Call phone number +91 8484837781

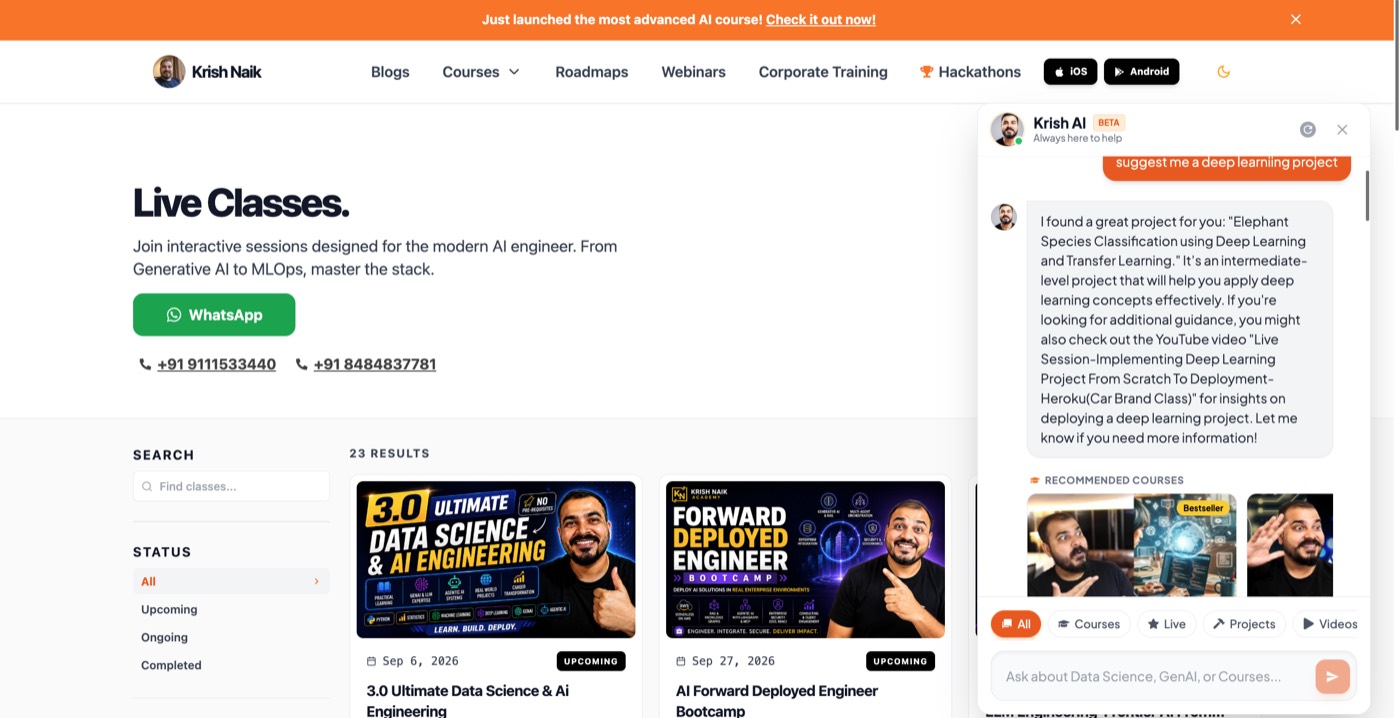(x=375, y=364)
